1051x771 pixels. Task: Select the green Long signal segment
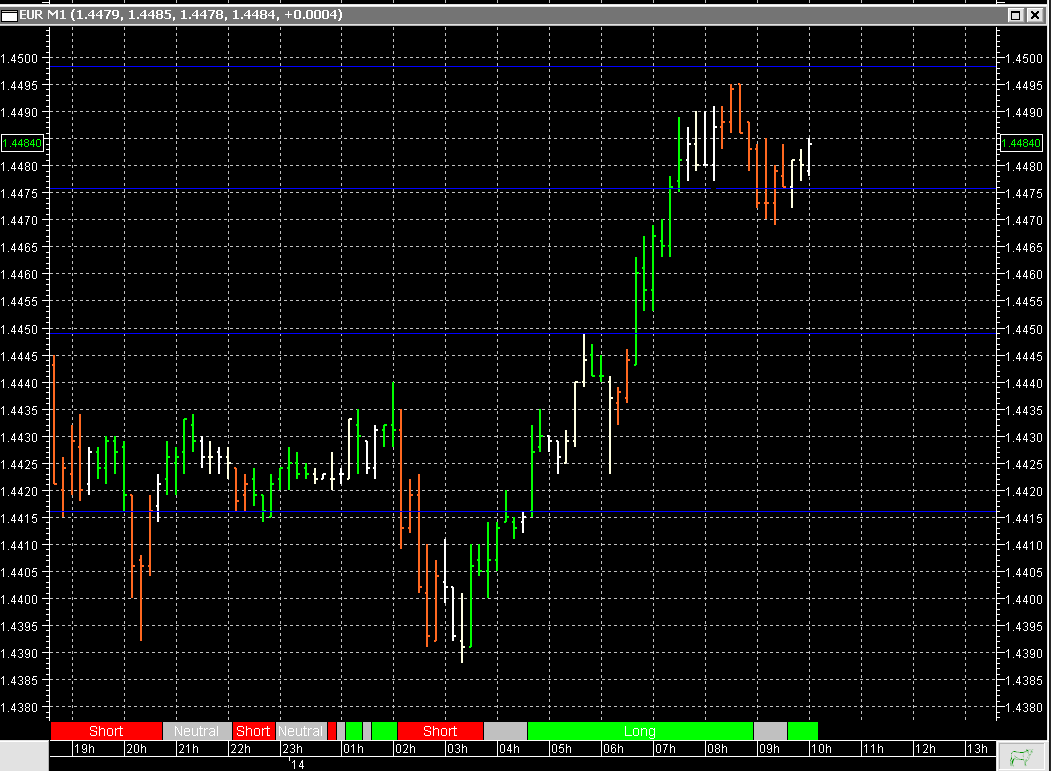point(640,731)
